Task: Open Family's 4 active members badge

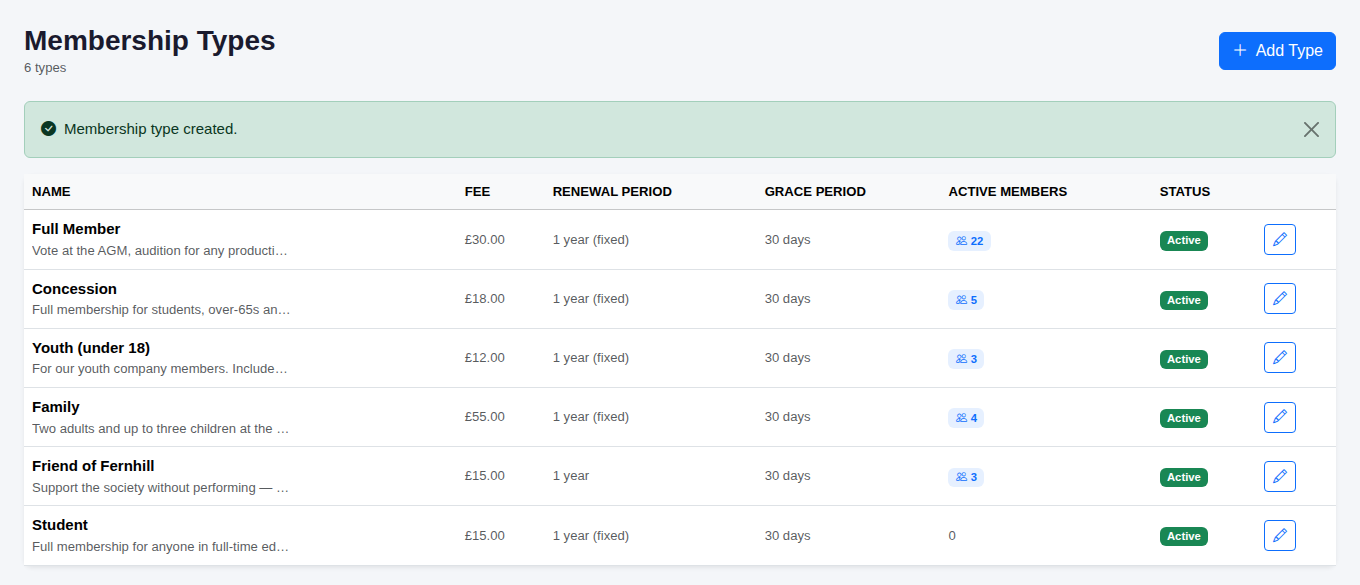Action: (x=966, y=418)
